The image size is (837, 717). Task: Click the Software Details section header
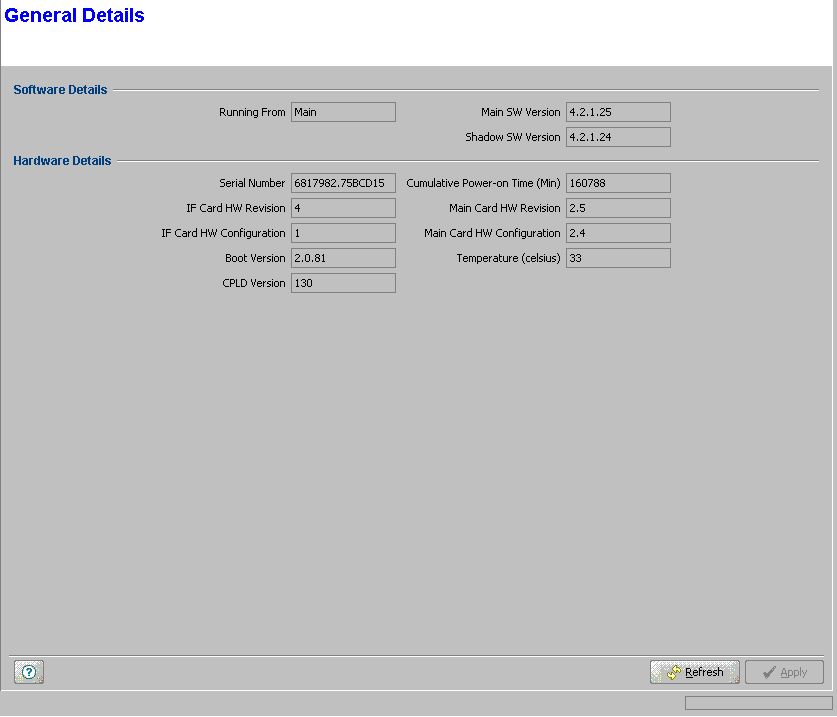(x=60, y=90)
